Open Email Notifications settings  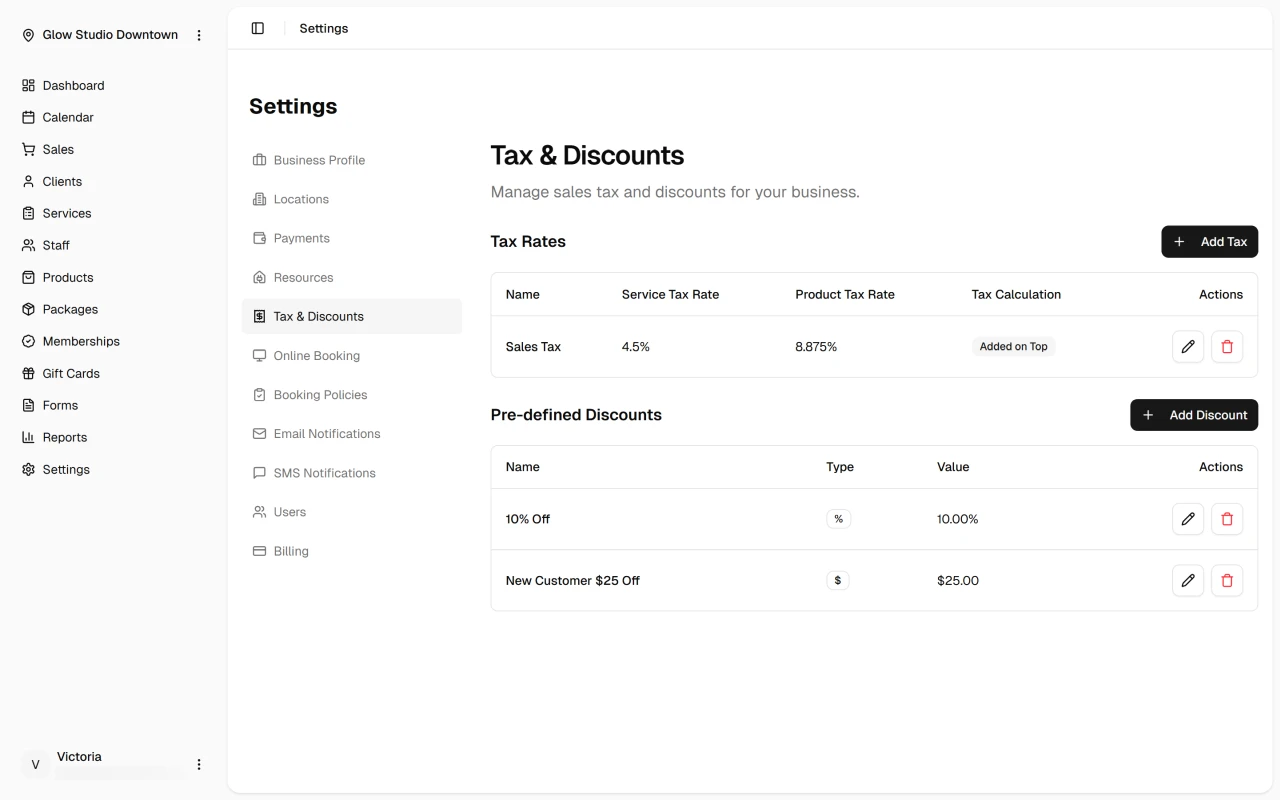click(x=352, y=433)
